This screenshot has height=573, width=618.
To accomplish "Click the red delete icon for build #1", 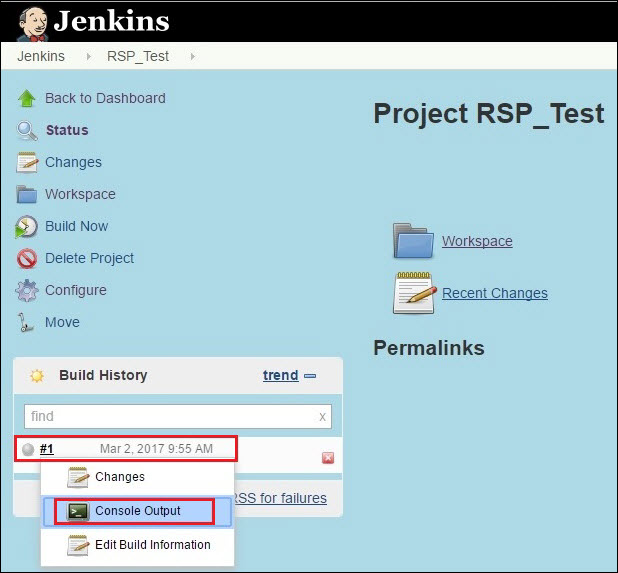I will tap(328, 458).
